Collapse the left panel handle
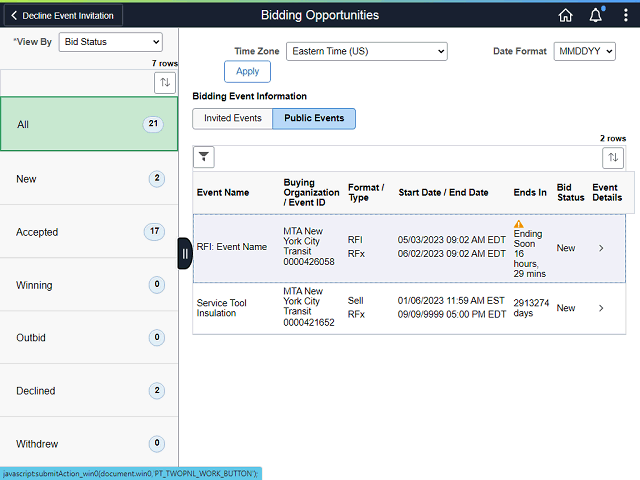 tap(185, 253)
